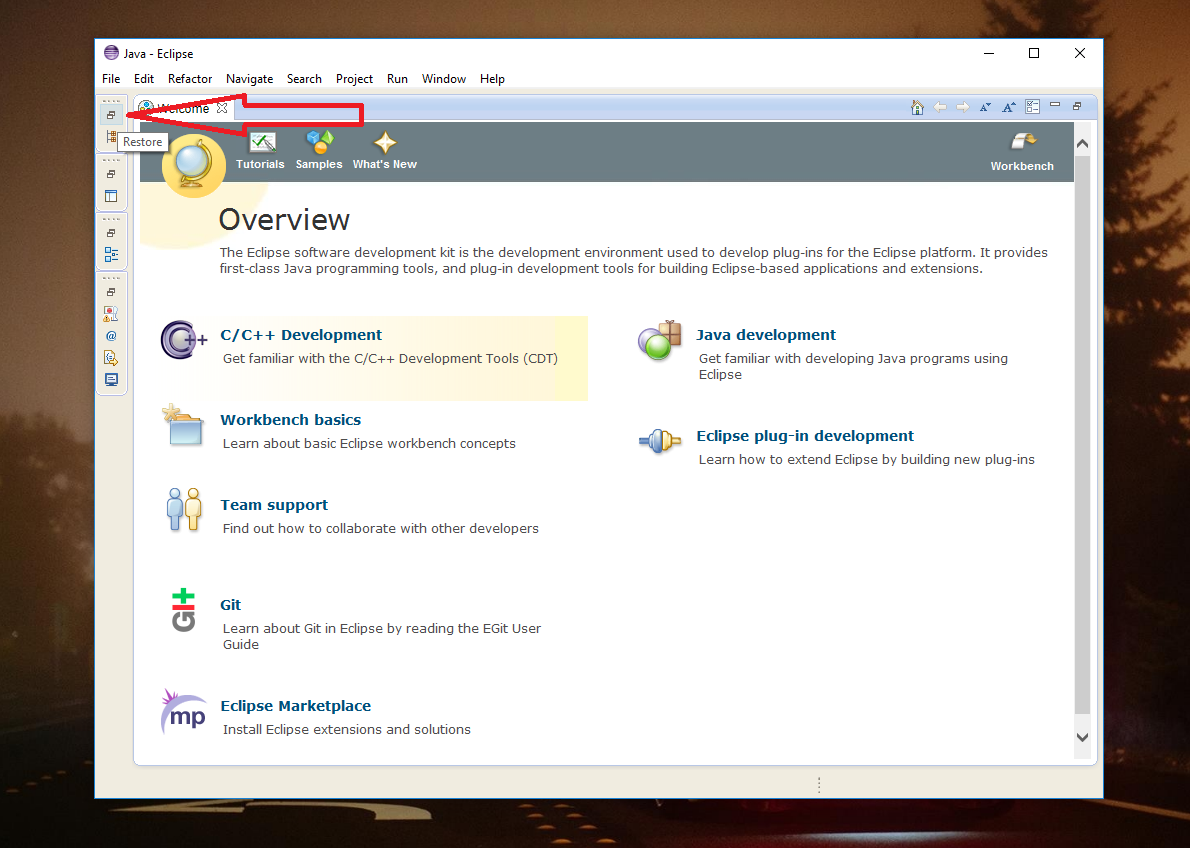1190x848 pixels.
Task: Click the scrollbar down arrow
Action: (1082, 737)
